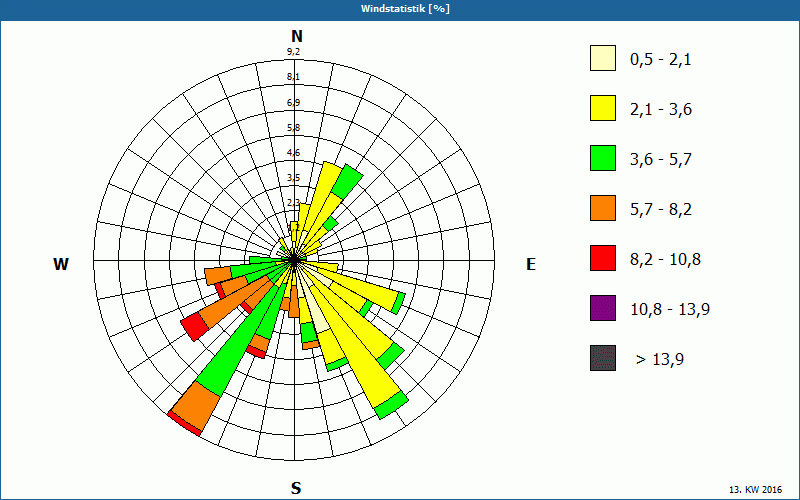This screenshot has height=500, width=800.
Task: Click the purple 10,8 - 13,9 legend swatch
Action: click(603, 308)
